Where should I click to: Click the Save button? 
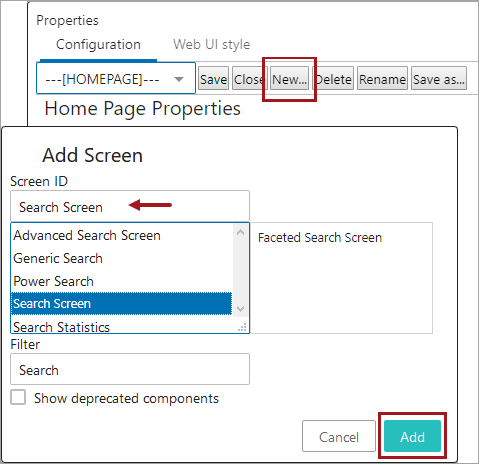[x=213, y=78]
